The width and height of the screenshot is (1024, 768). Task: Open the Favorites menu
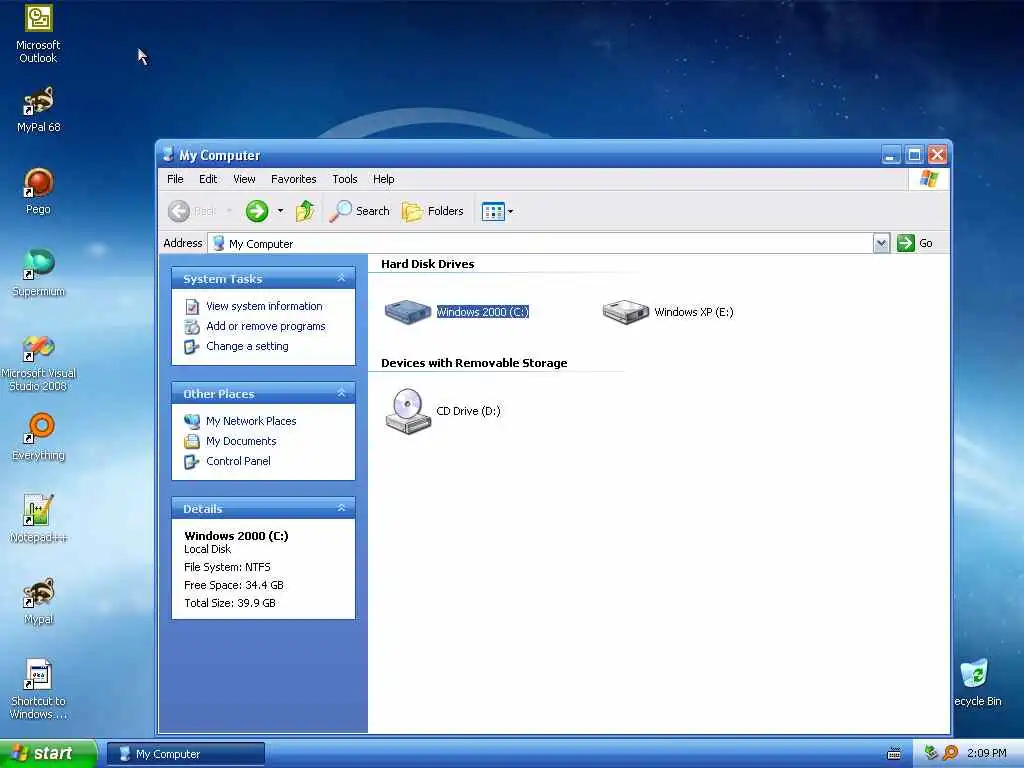[294, 179]
